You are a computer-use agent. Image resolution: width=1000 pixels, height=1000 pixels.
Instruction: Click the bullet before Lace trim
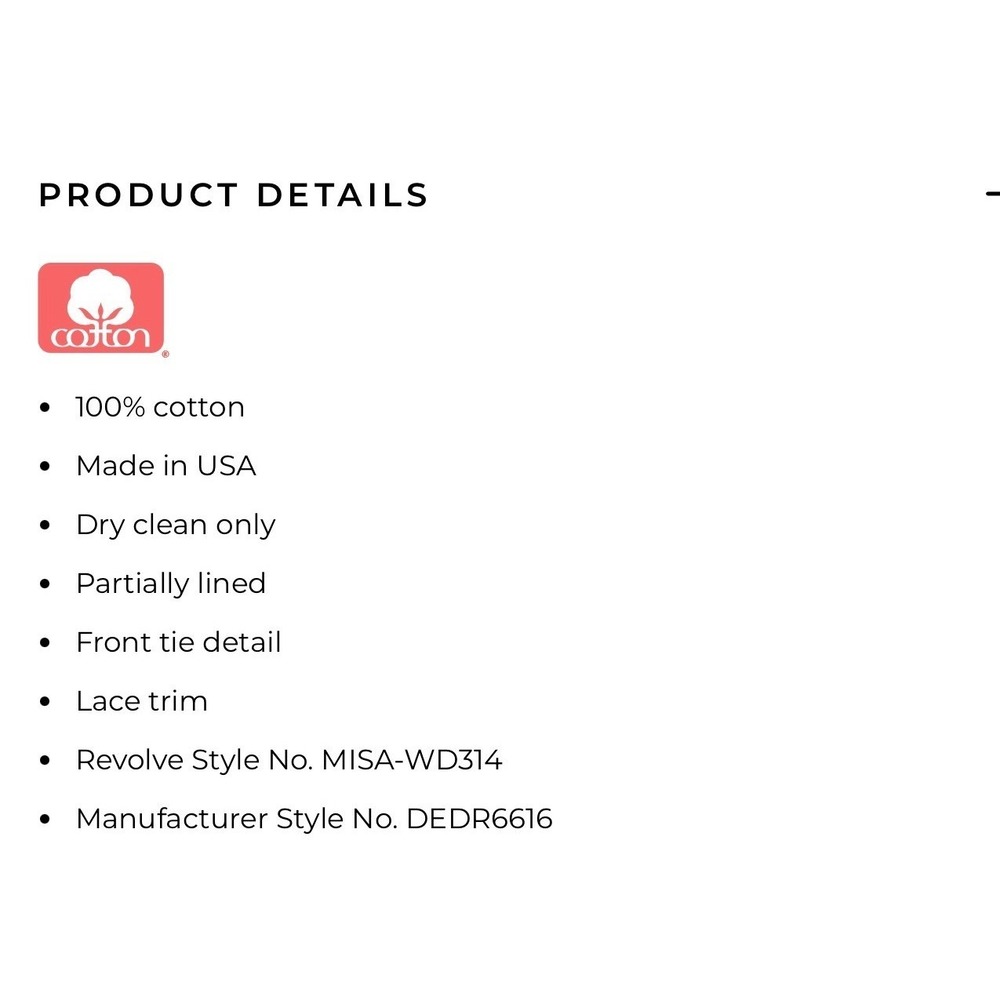point(45,702)
